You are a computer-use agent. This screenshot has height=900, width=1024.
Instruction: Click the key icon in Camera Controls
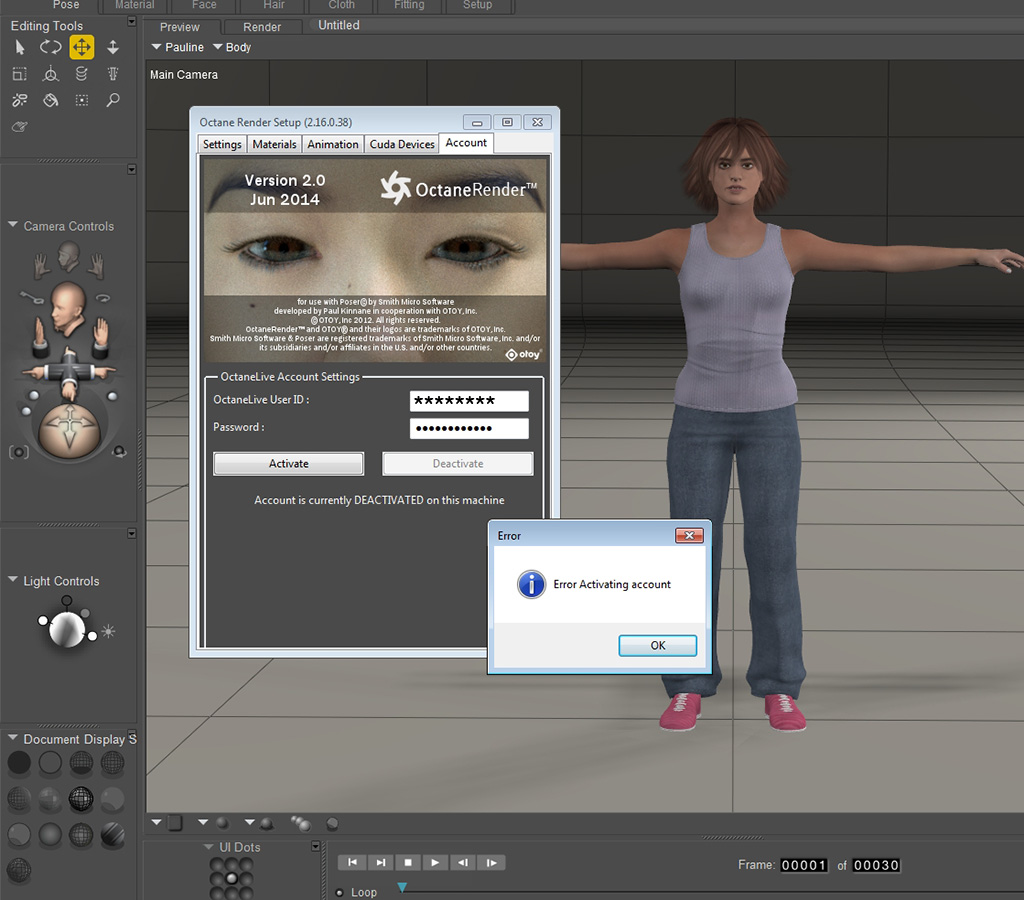29,296
